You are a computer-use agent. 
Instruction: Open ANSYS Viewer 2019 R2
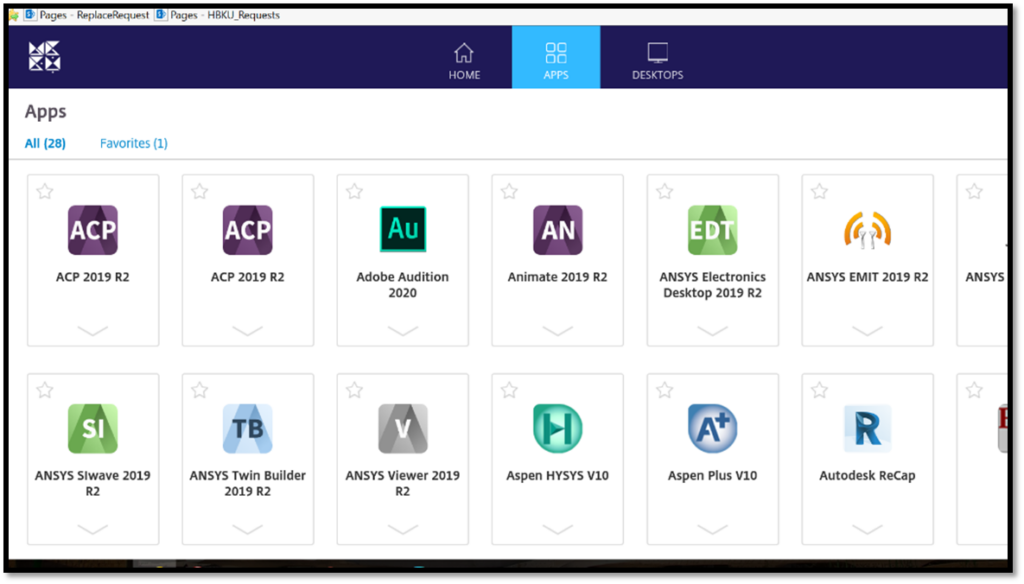click(402, 428)
